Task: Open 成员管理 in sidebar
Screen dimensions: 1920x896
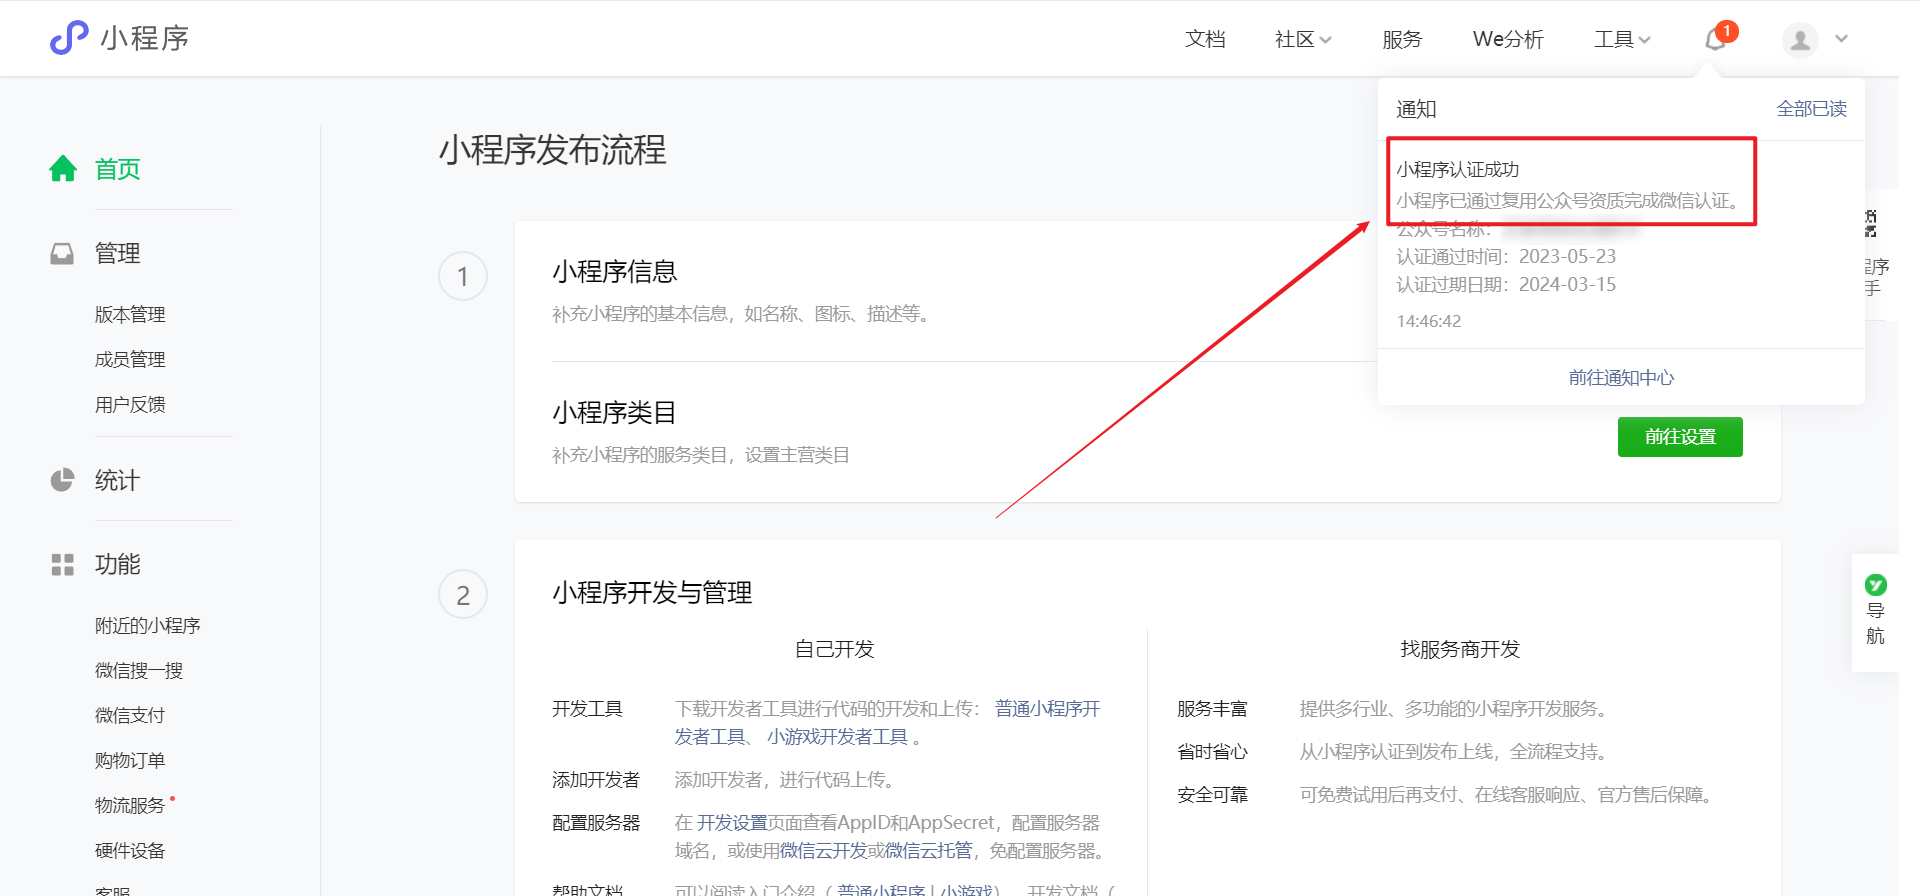Action: coord(130,359)
